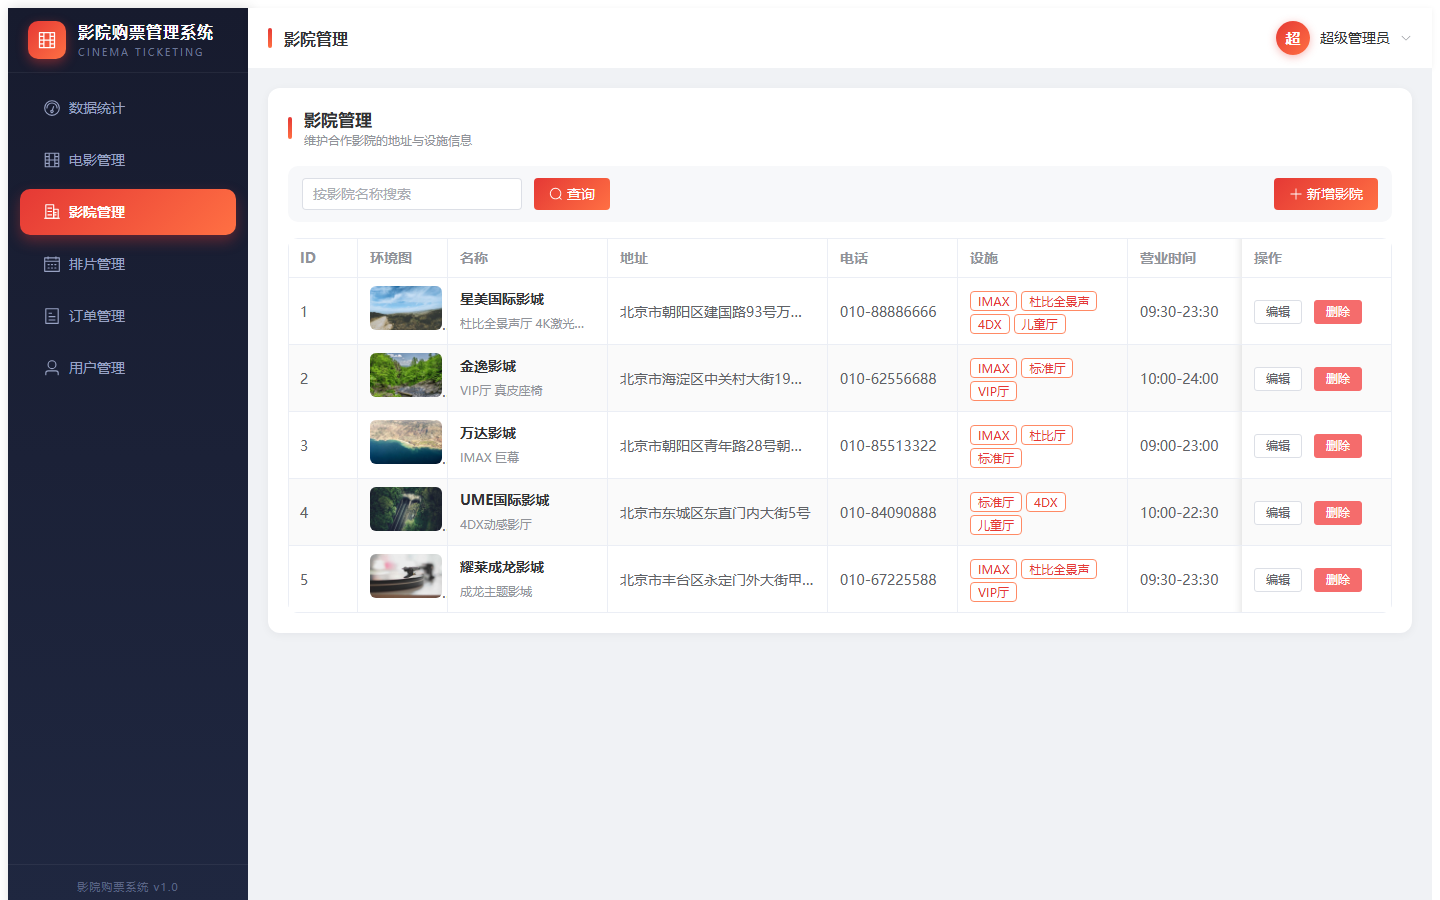The image size is (1440, 900).
Task: Click the business hours 10:00-24:00
Action: click(1179, 379)
